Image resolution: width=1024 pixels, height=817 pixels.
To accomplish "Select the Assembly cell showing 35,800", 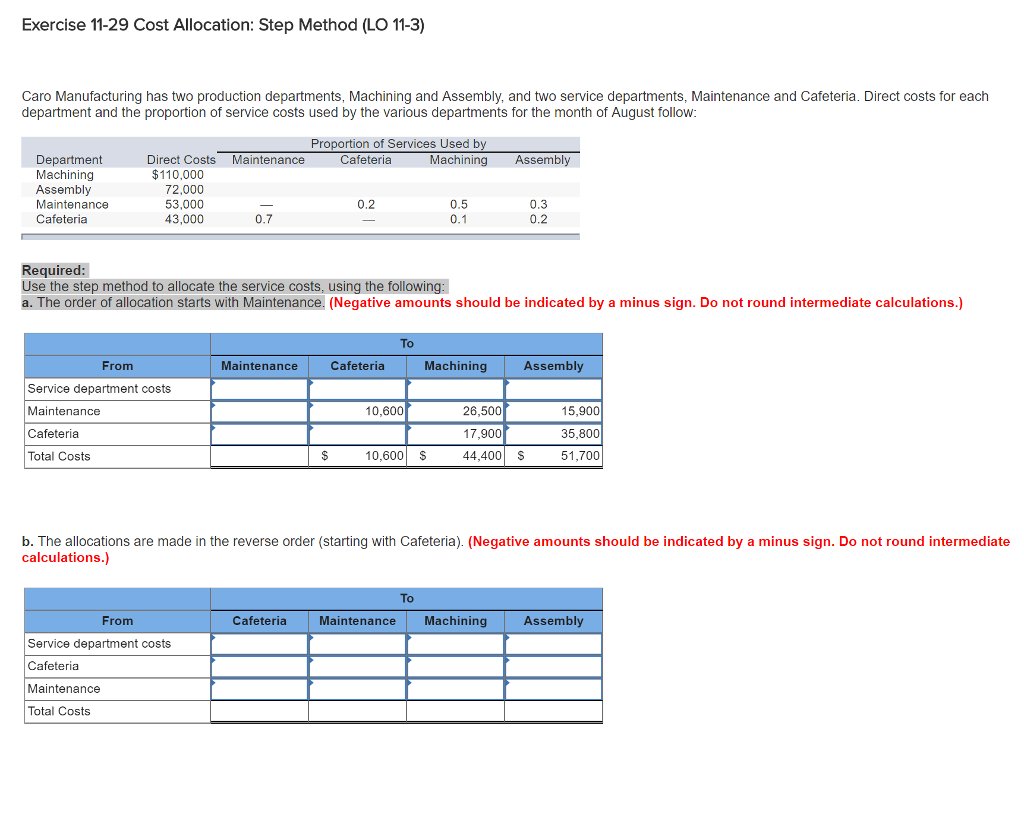I will 553,433.
